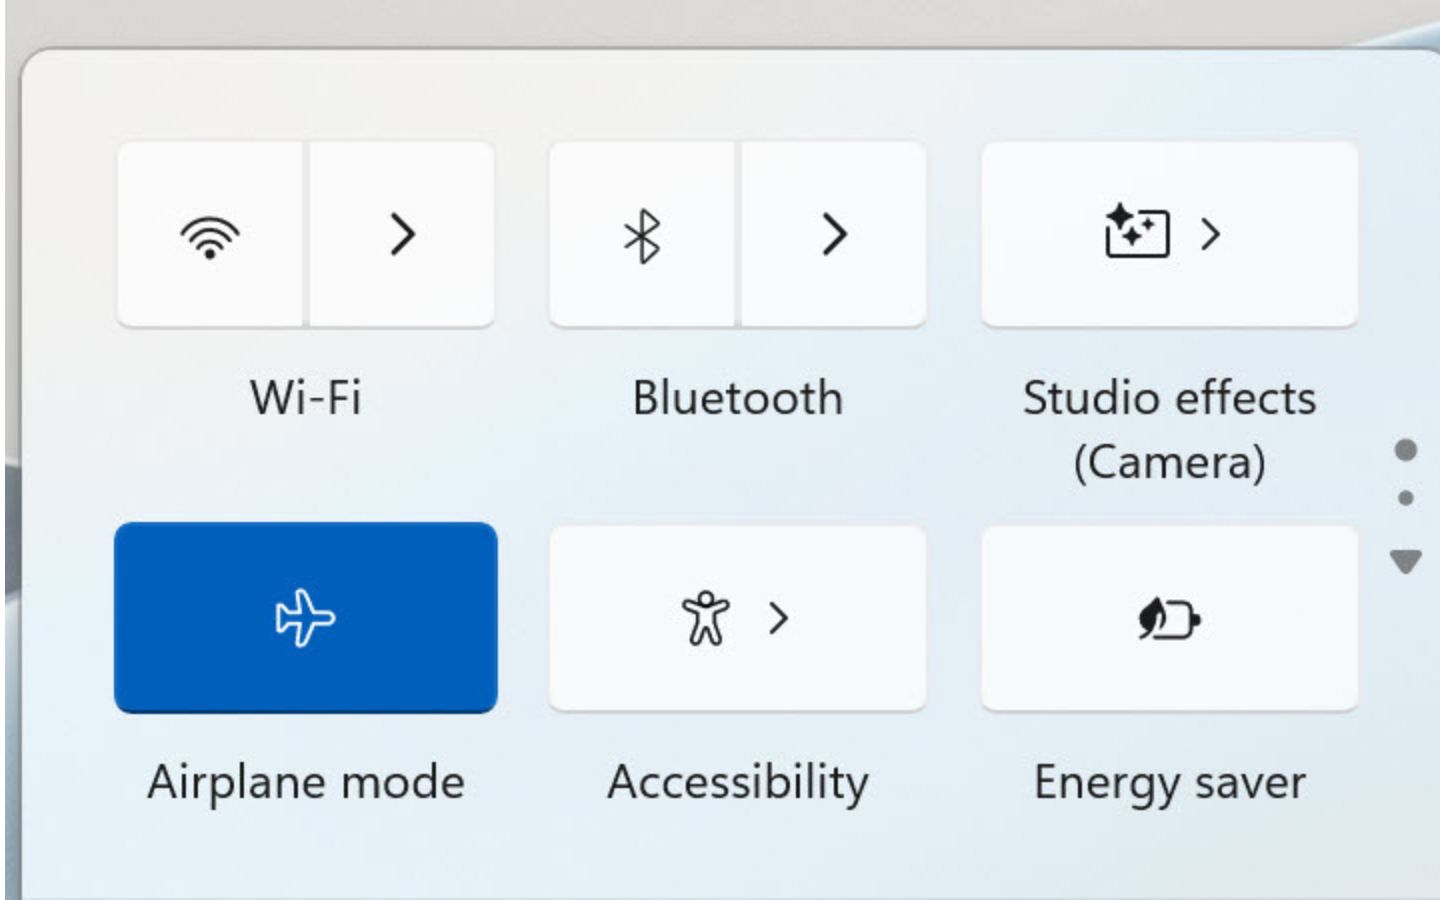Click the Accessibility person icon

[x=705, y=618]
